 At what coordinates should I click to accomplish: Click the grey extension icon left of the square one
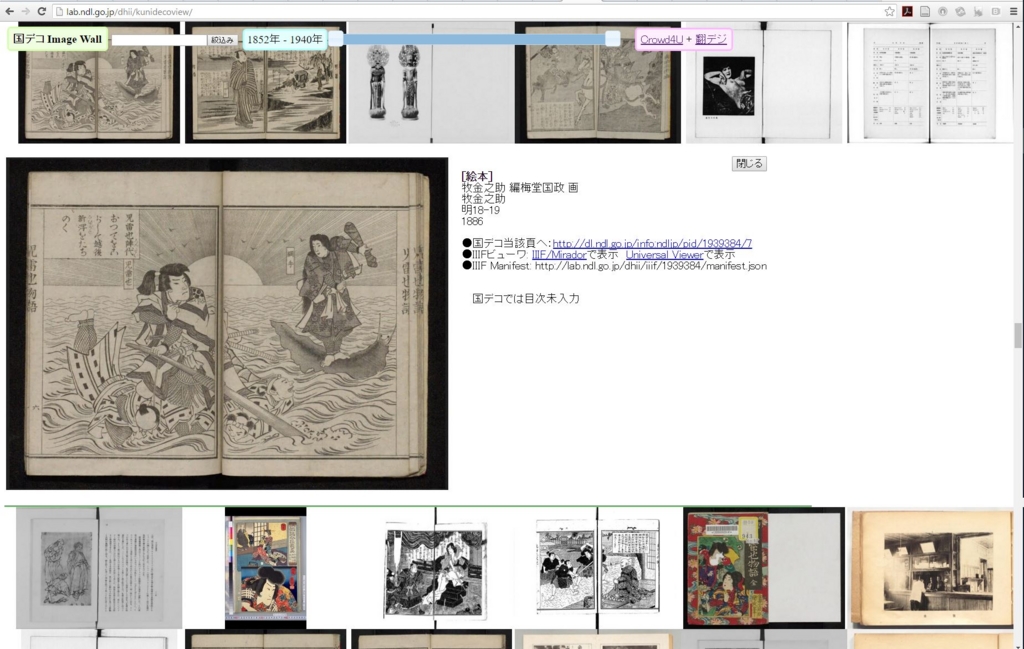978,11
